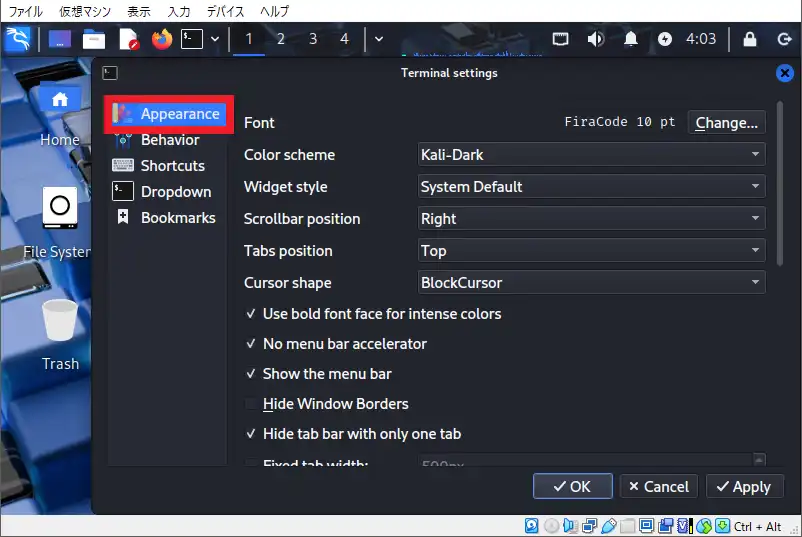Click the VirtualBox CPU virtualization status icon
The height and width of the screenshot is (537, 802).
[685, 526]
